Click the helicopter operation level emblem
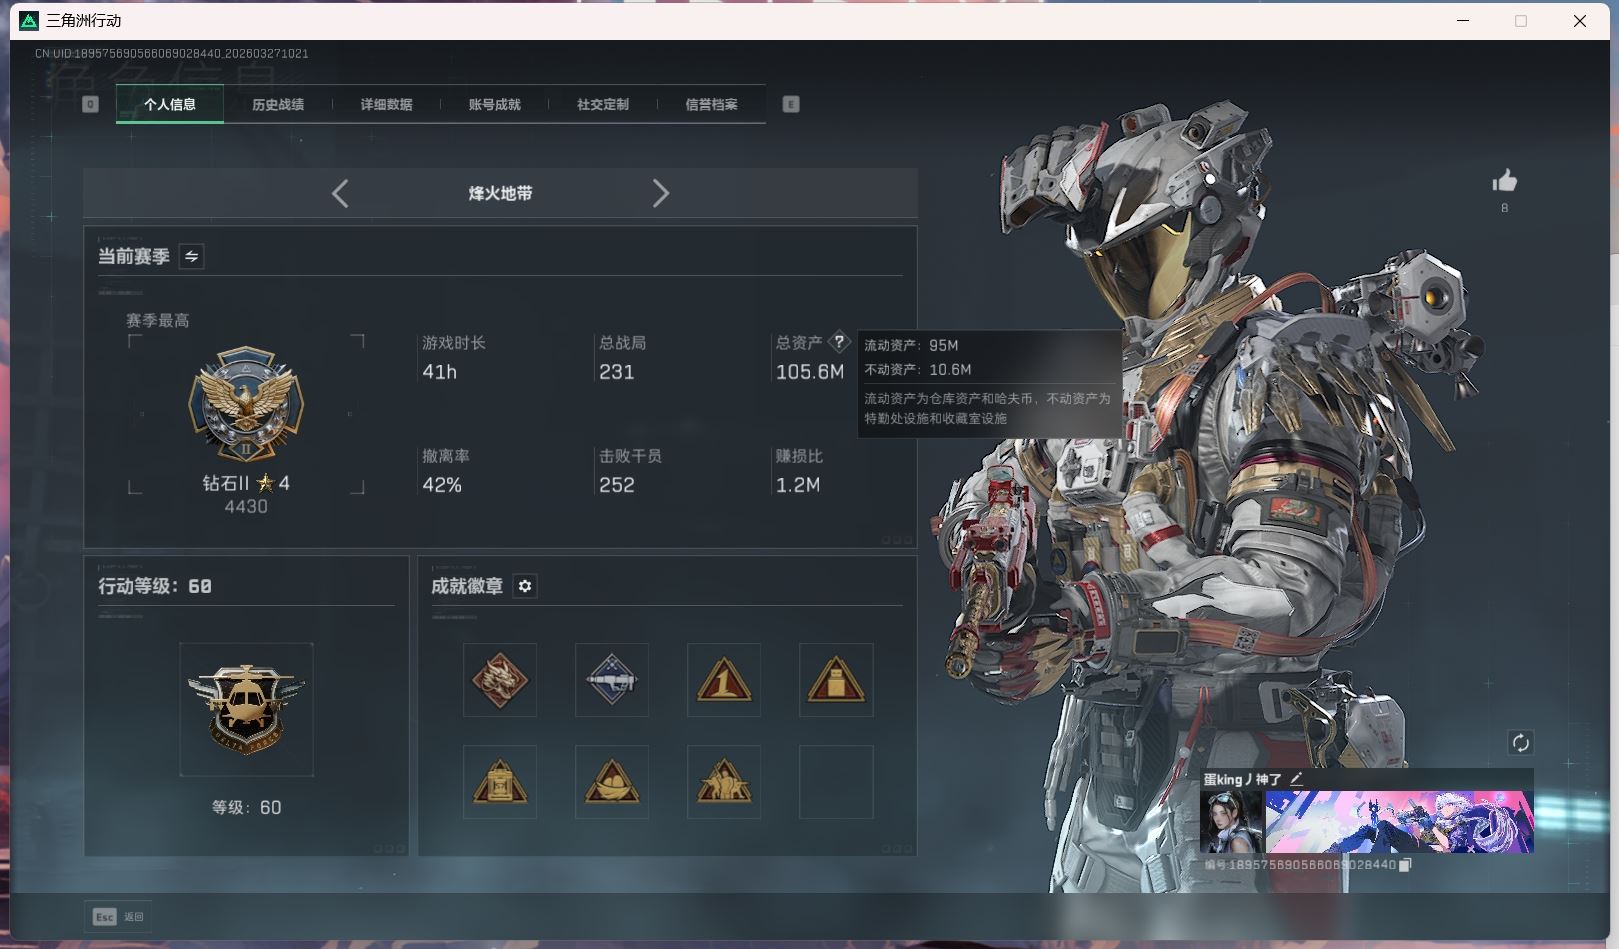This screenshot has width=1619, height=949. click(x=246, y=709)
